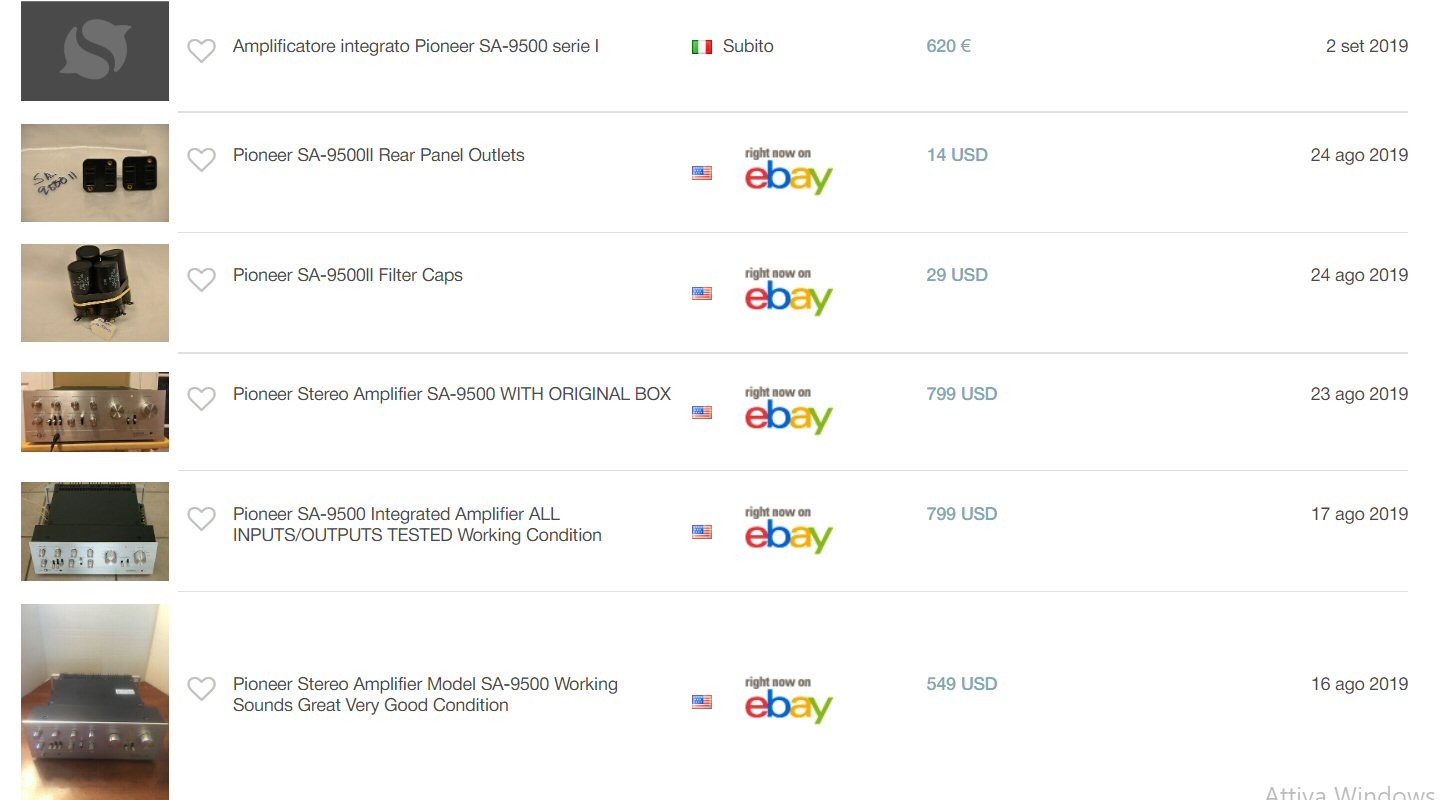Toggle heart for SA-9500II Filter Caps listing
1455x800 pixels.
[201, 279]
